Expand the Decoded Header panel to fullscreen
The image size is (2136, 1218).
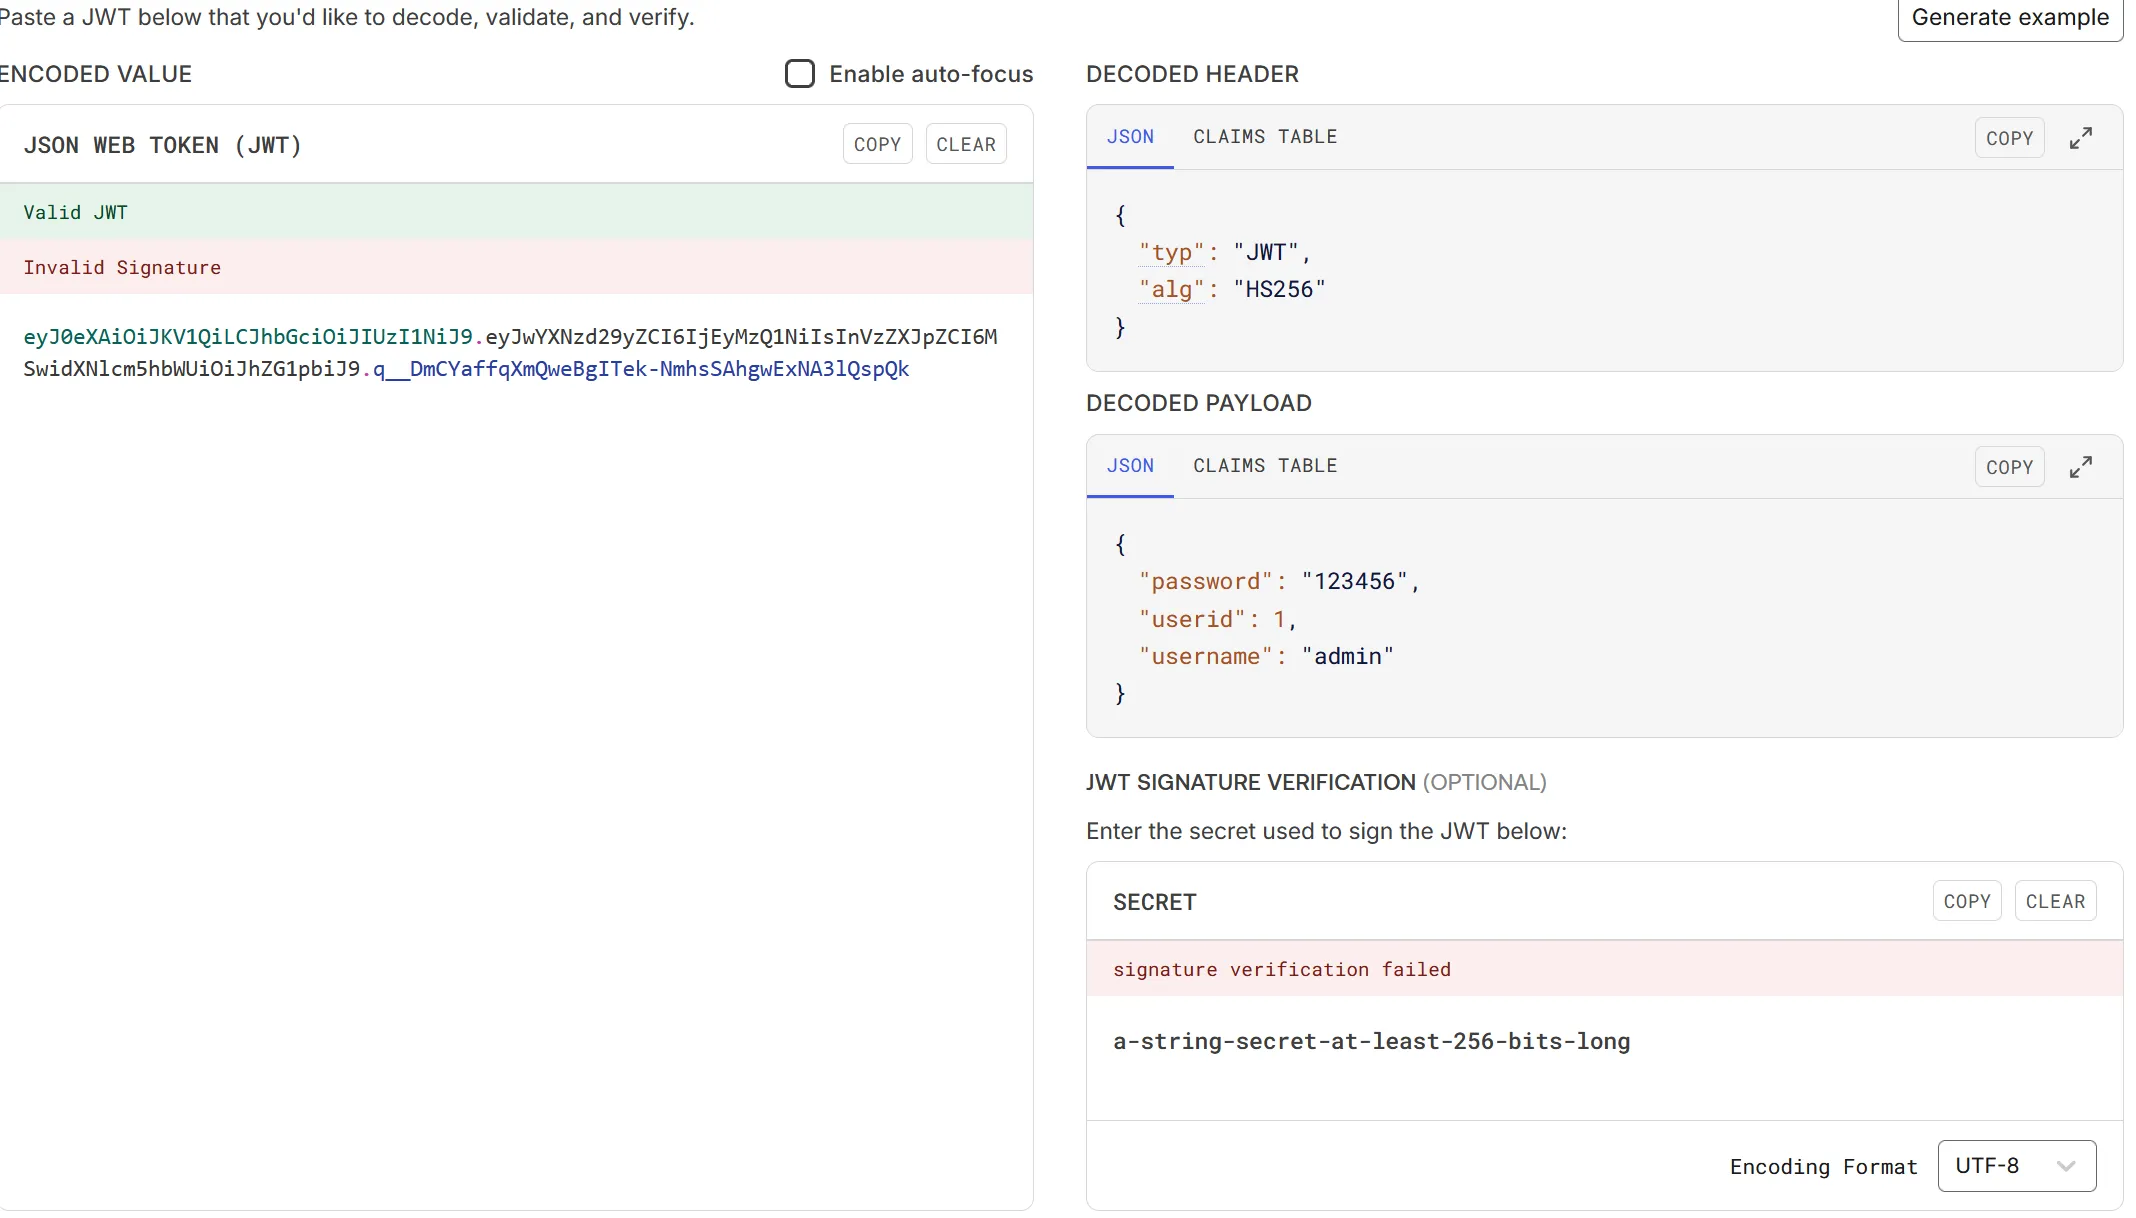pyautogui.click(x=2080, y=138)
